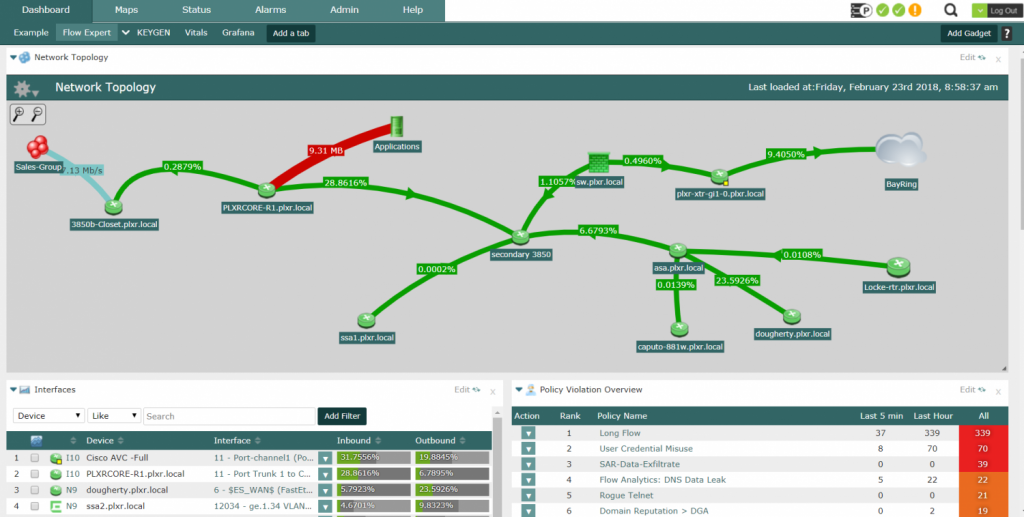Viewport: 1024px width, 517px height.
Task: Click the ssa2.plxr.local device type icon
Action: point(56,506)
